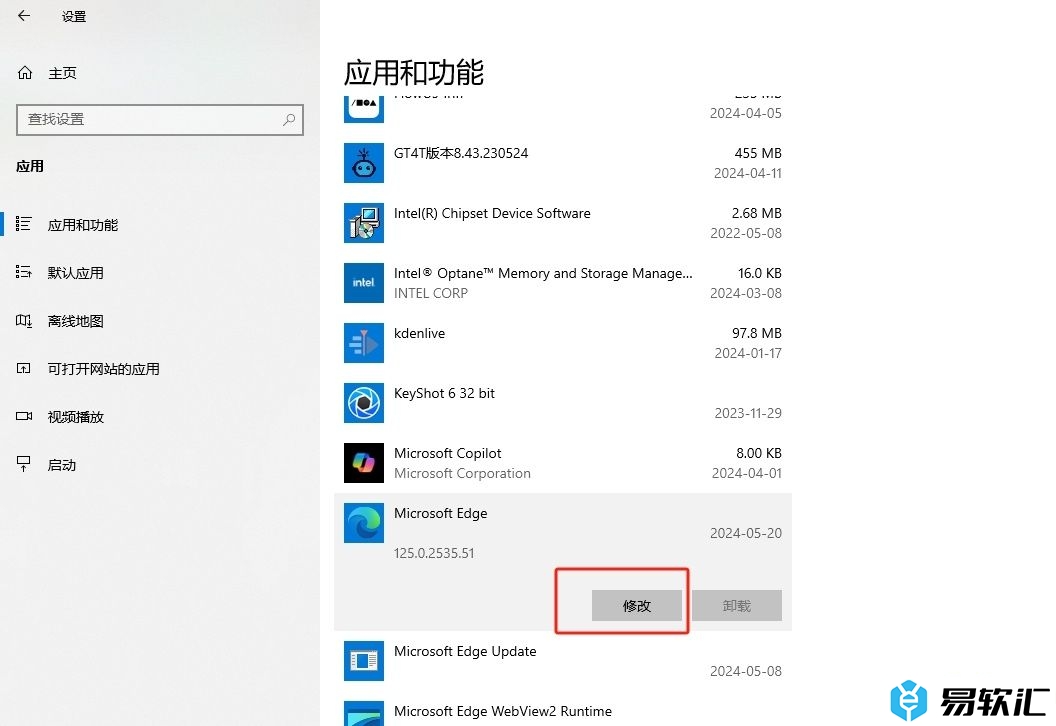Focus the 查找设置 search field

point(160,119)
